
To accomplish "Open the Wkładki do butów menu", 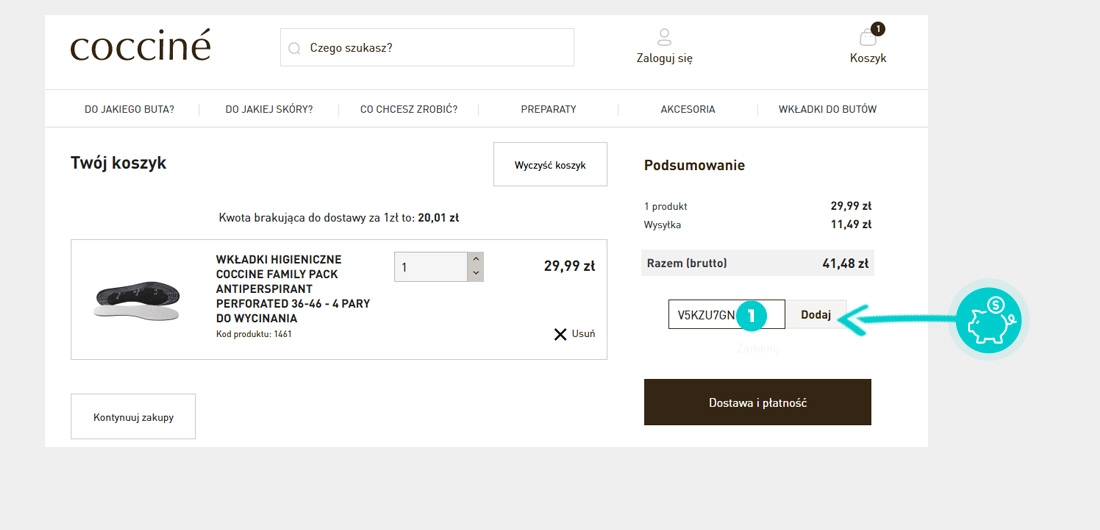I will (827, 109).
